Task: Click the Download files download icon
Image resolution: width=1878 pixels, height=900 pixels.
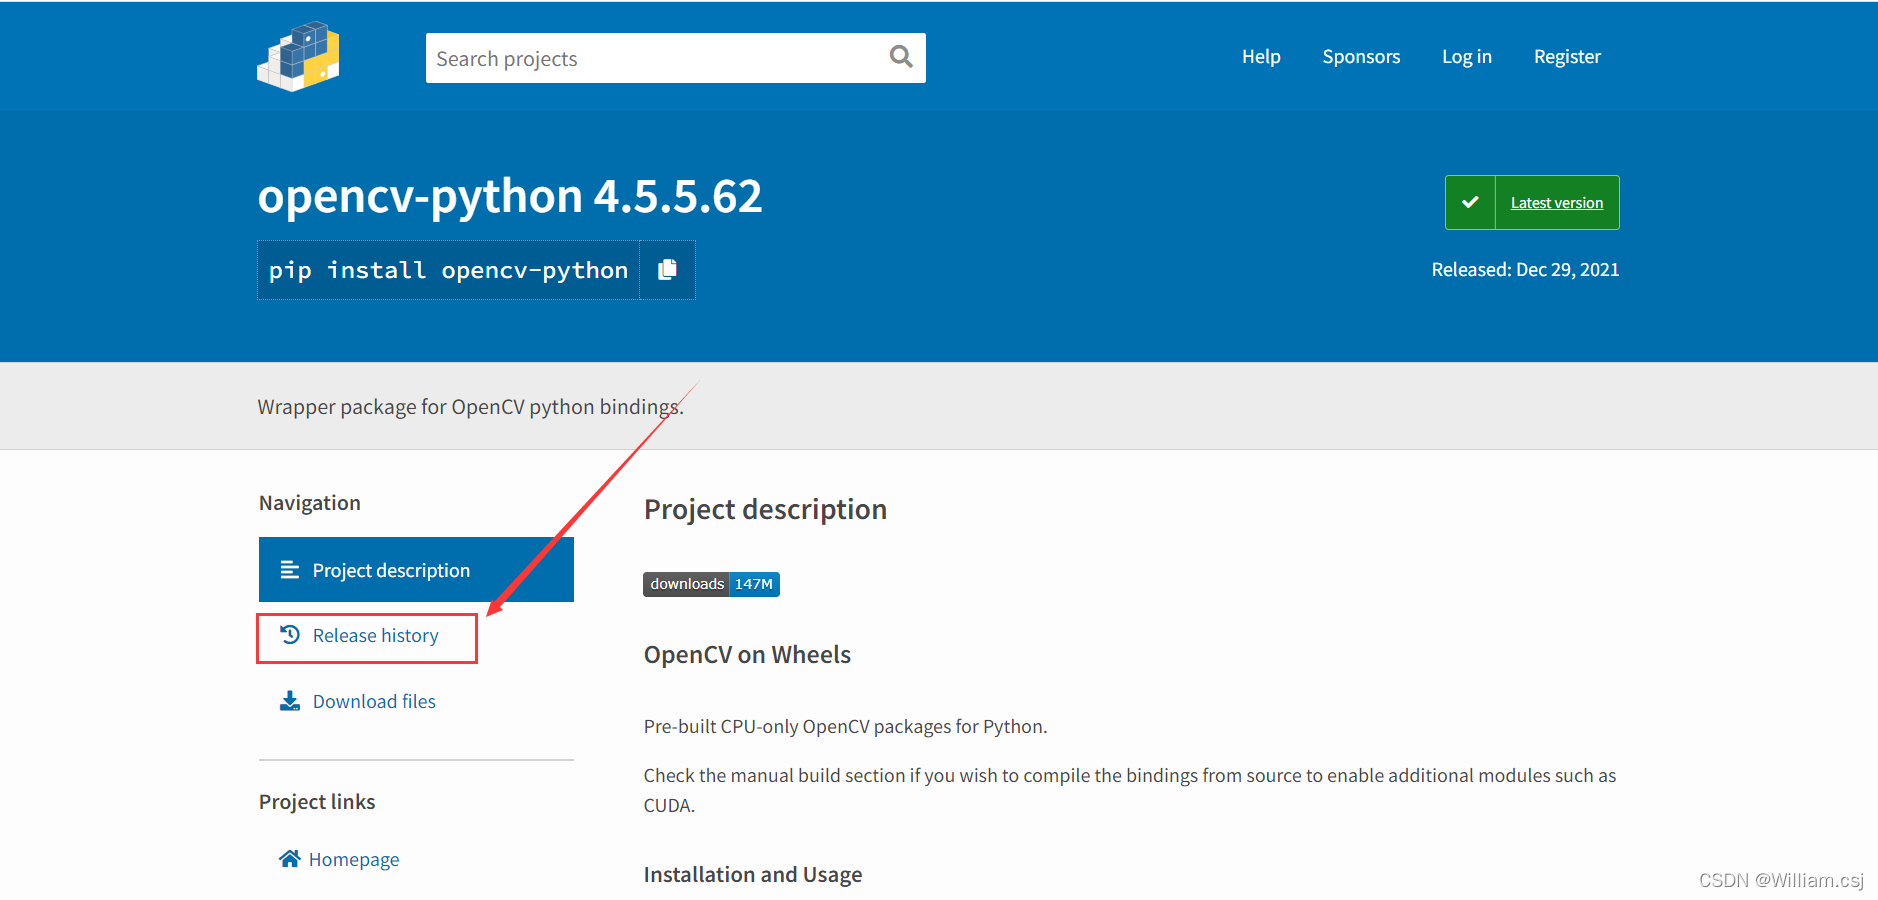Action: (x=289, y=700)
